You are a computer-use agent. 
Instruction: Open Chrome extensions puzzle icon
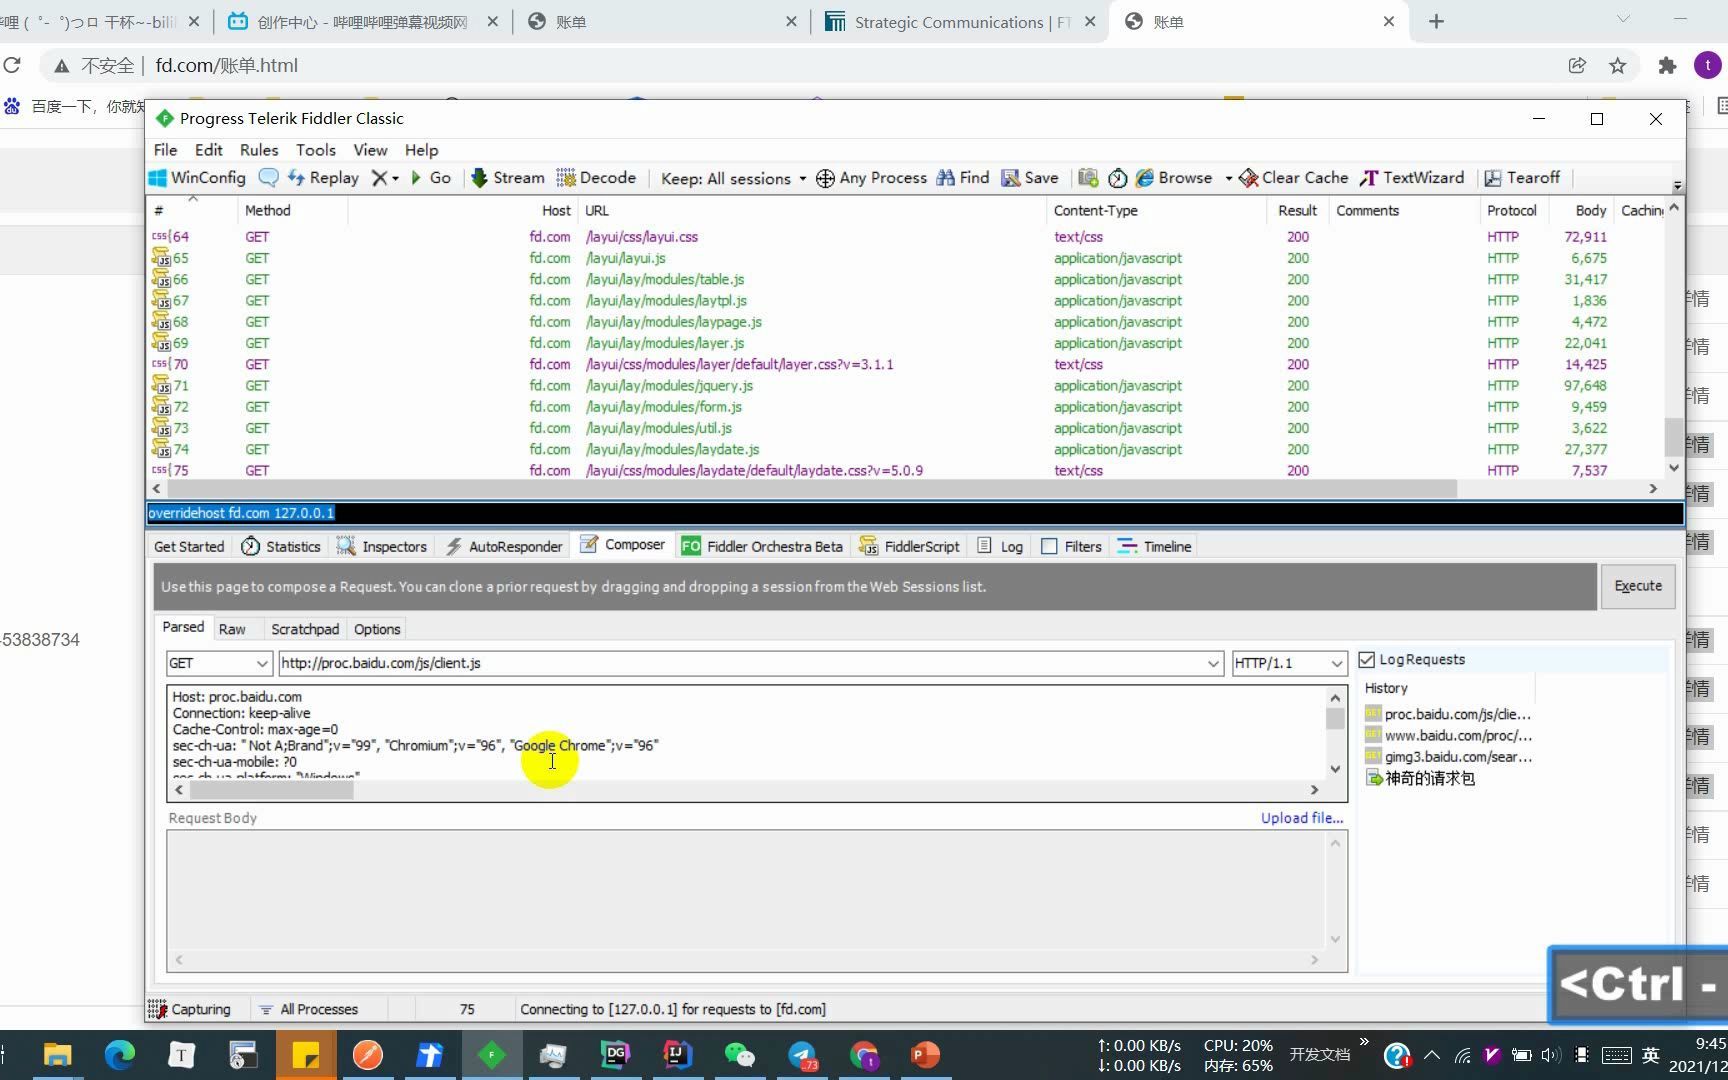(x=1667, y=66)
